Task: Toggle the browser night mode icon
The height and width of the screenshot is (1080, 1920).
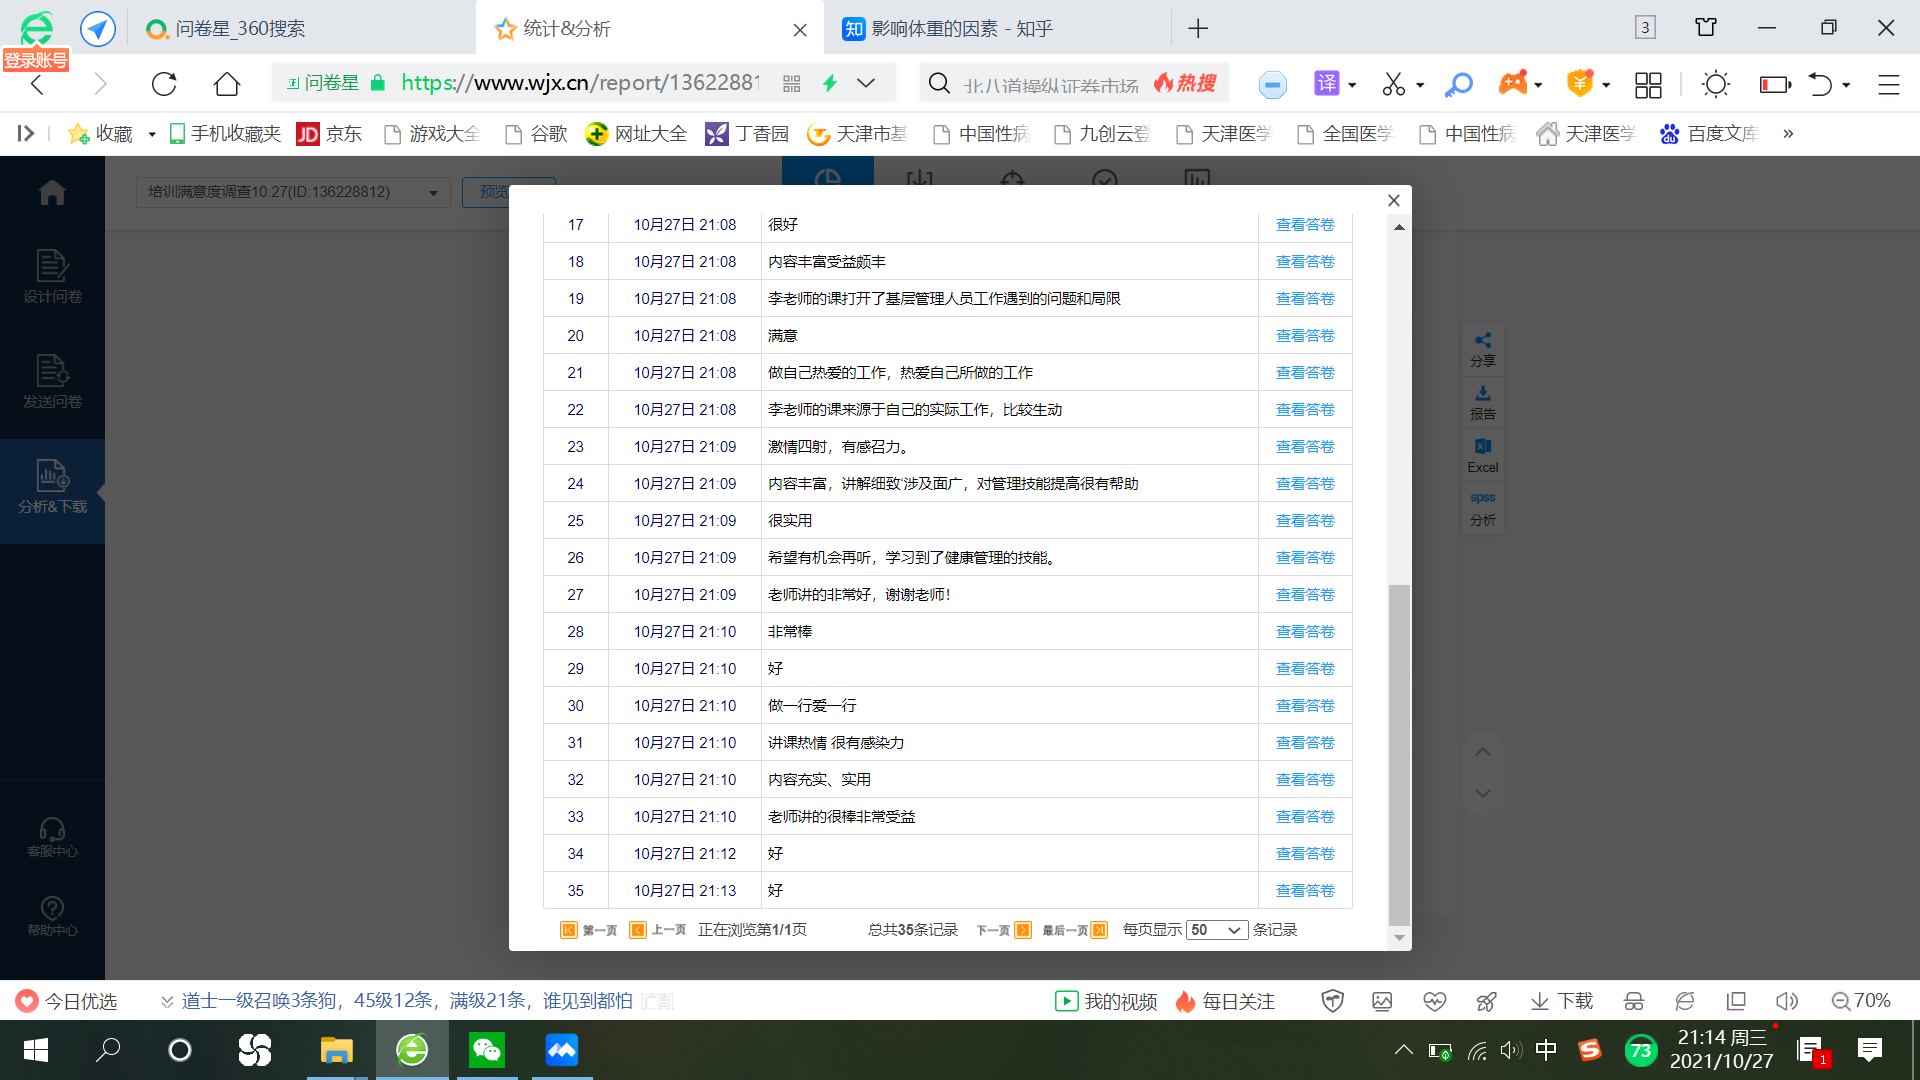Action: (x=1716, y=84)
